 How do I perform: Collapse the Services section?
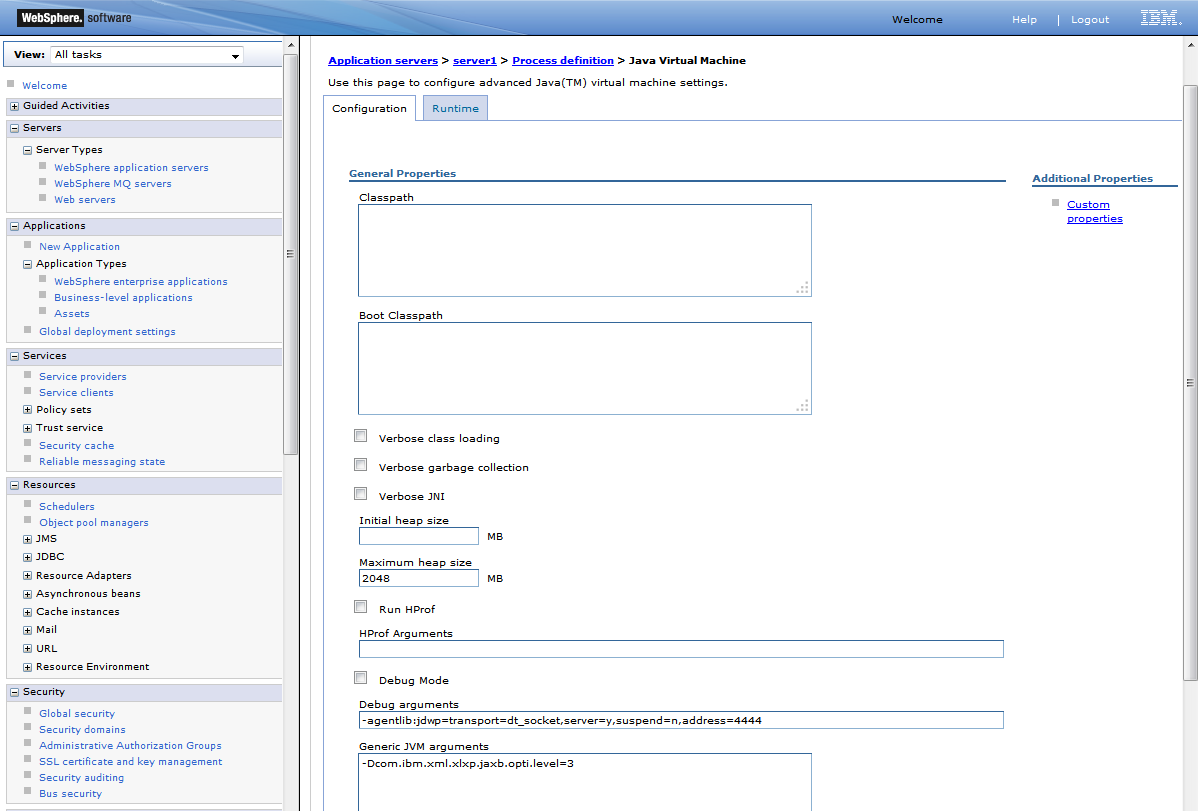pyautogui.click(x=15, y=356)
